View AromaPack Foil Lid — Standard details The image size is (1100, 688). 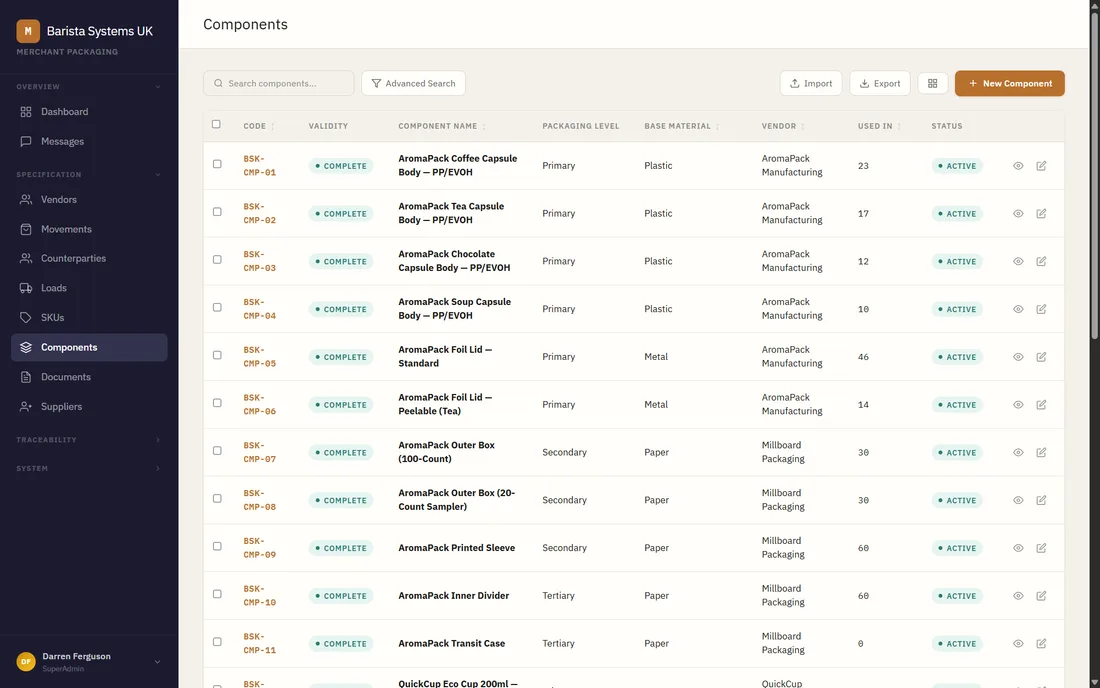tap(1018, 357)
